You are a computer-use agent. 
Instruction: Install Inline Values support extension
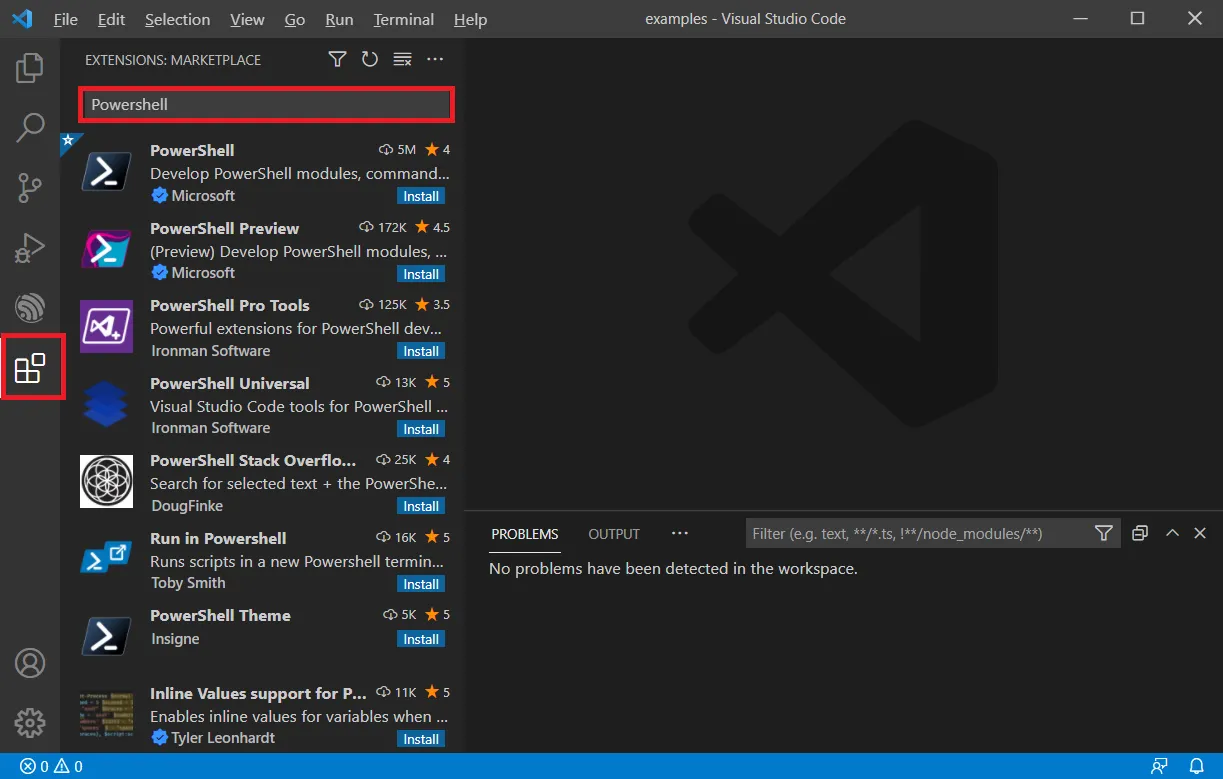tap(421, 739)
